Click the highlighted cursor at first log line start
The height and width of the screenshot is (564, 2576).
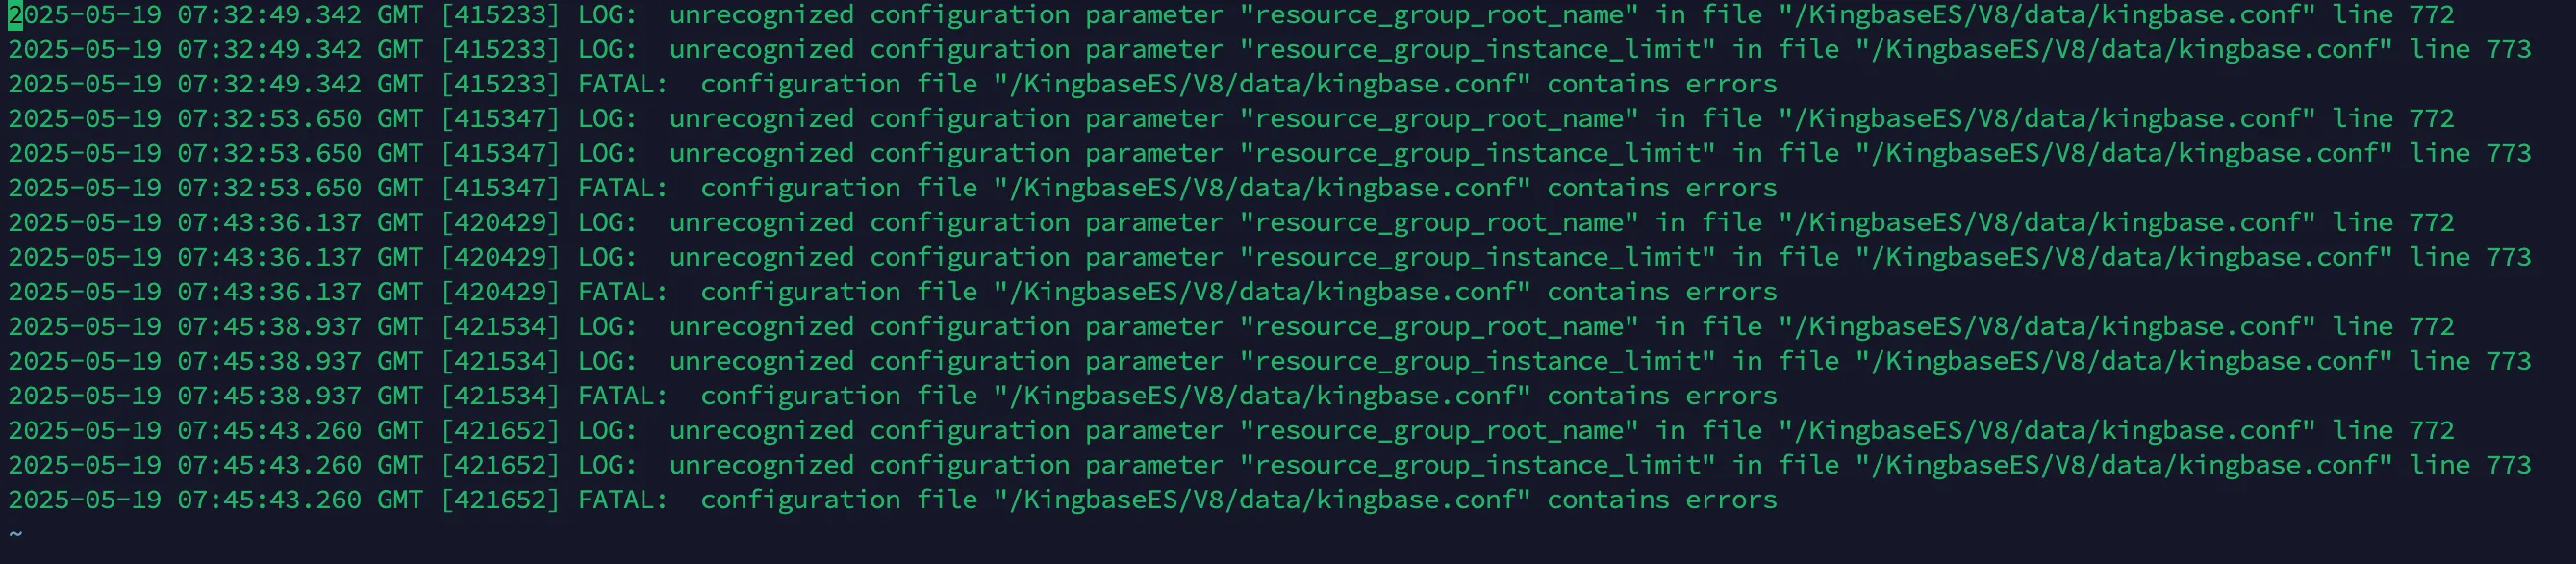15,15
